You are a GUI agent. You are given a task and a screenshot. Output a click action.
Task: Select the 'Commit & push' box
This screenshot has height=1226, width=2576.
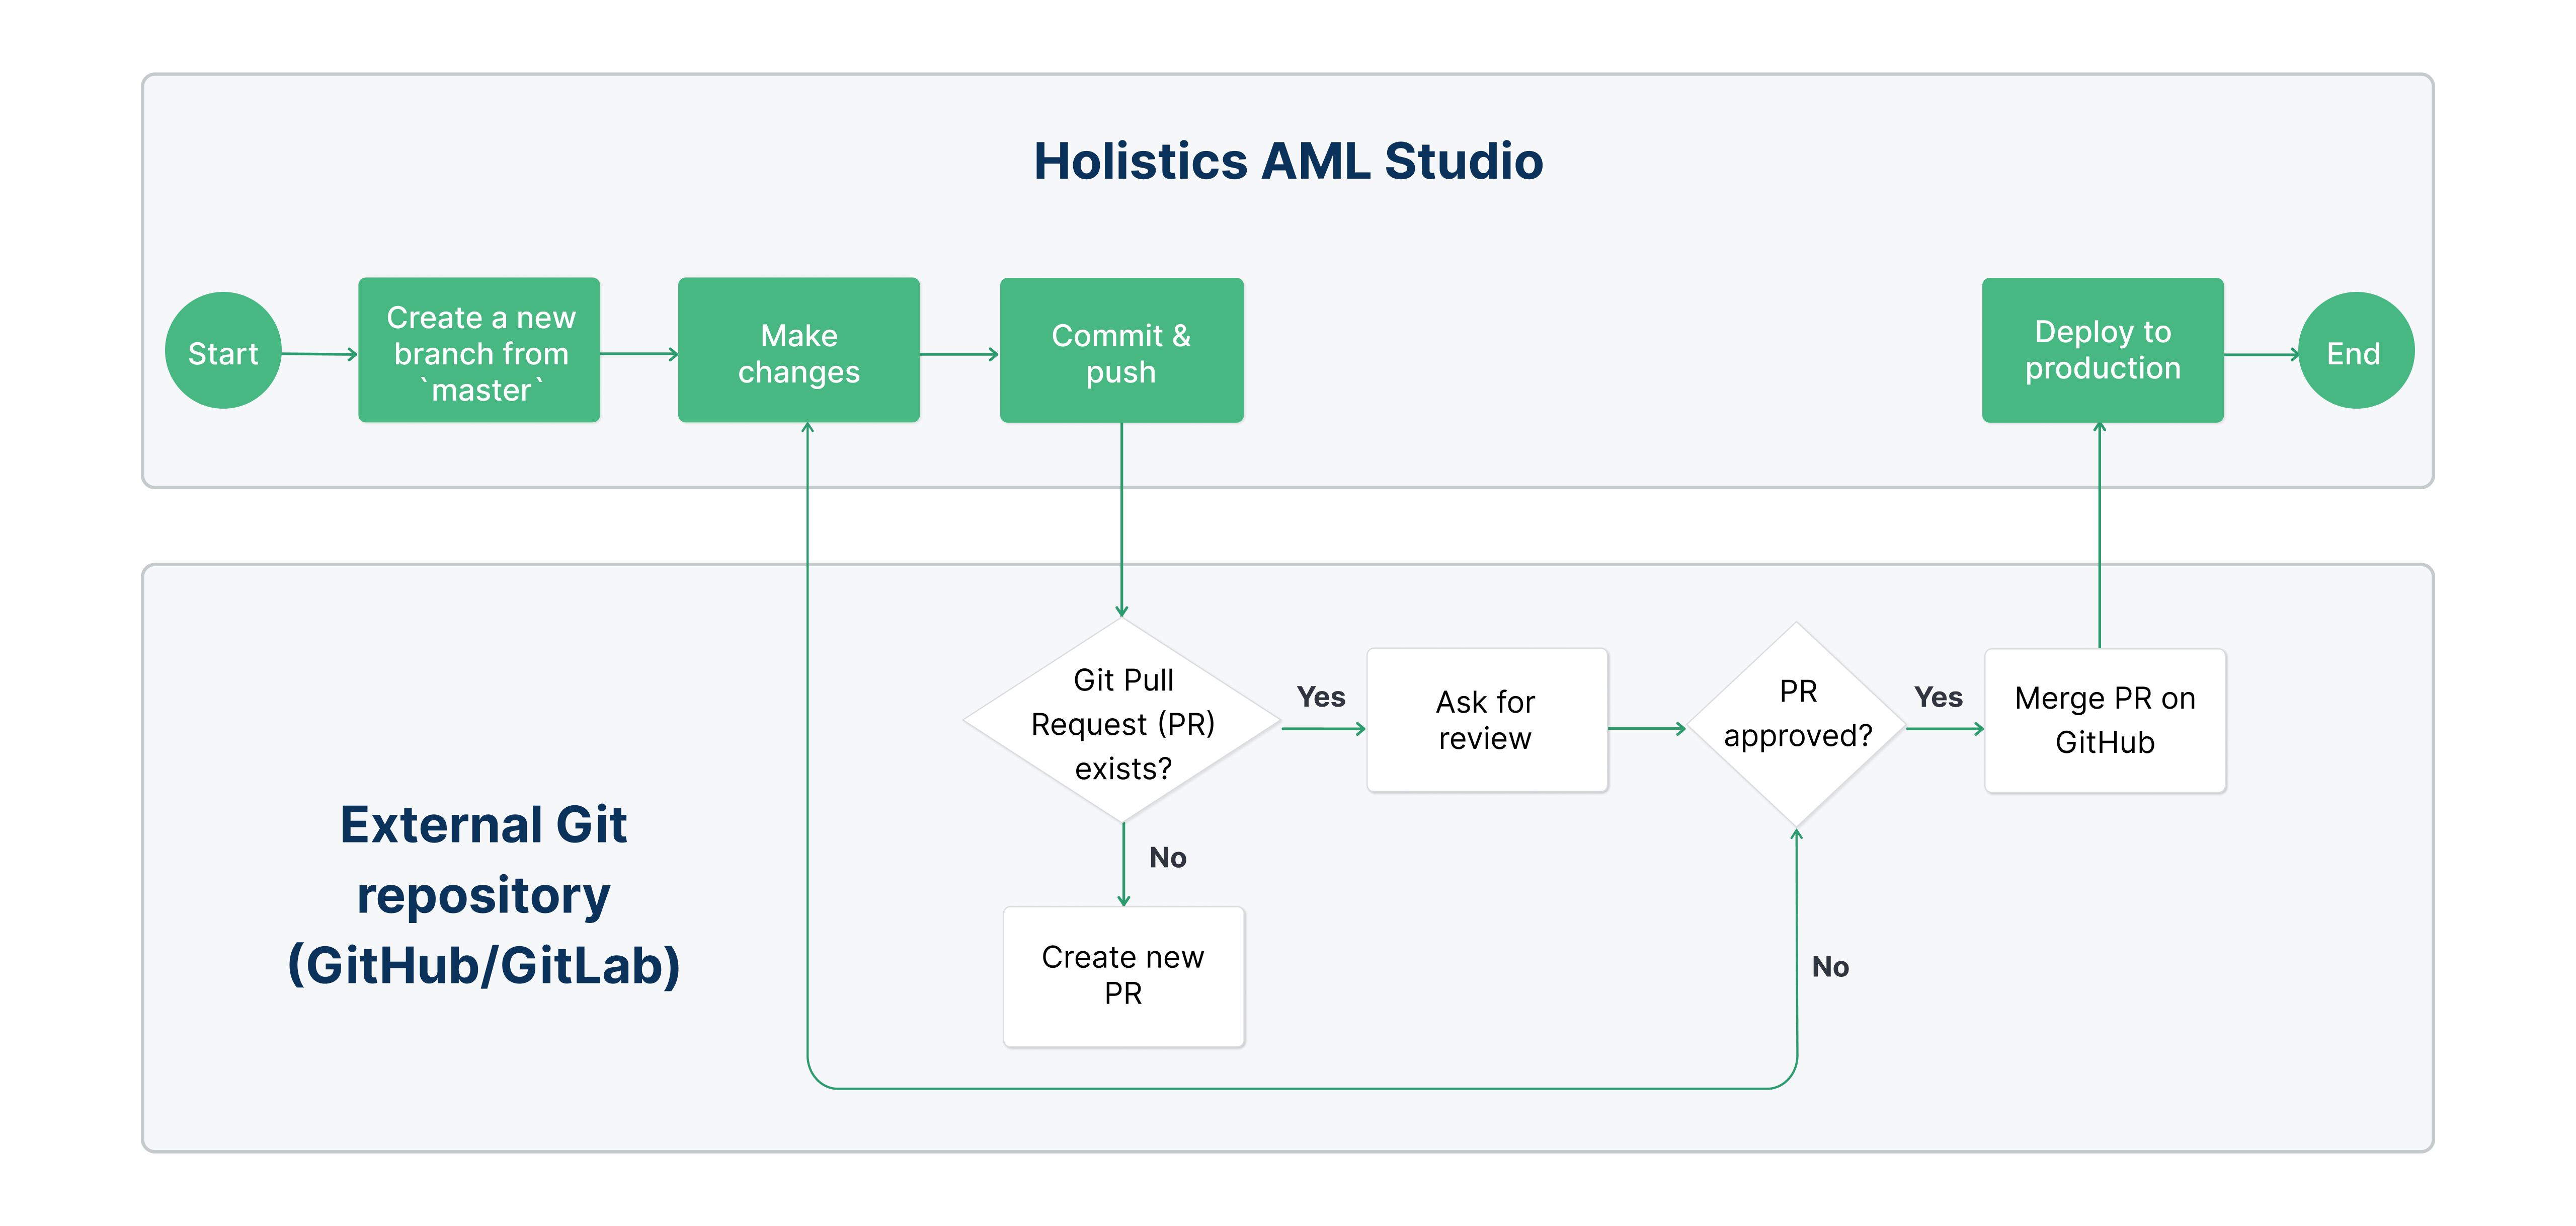[1121, 351]
